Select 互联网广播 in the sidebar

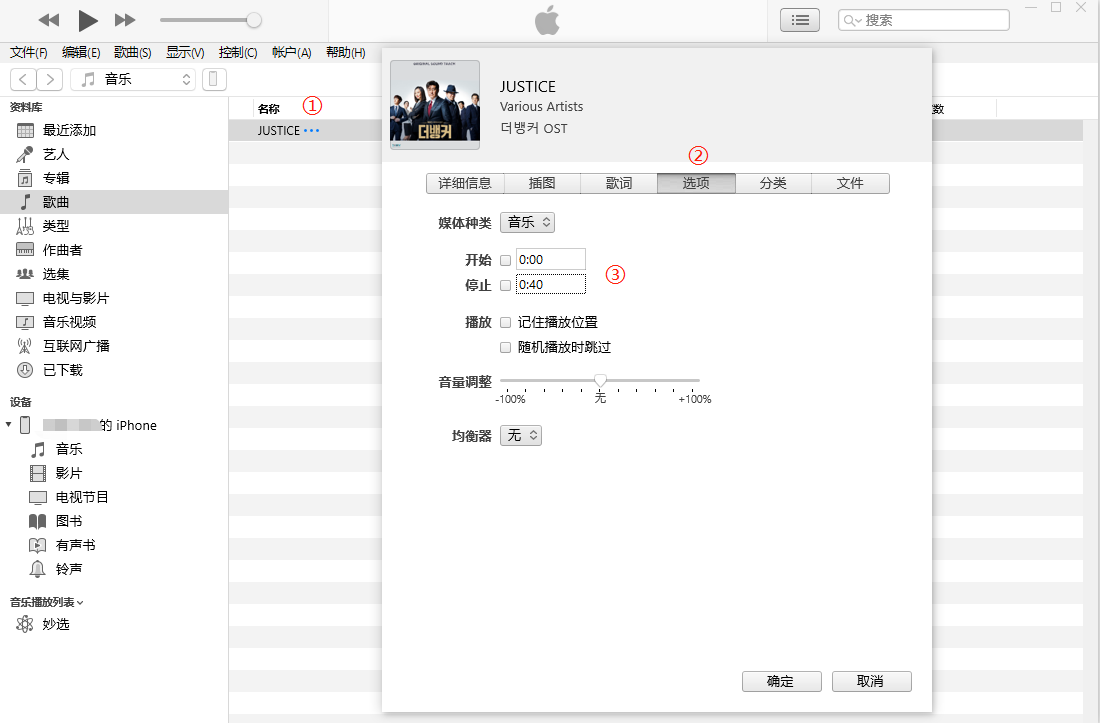(76, 346)
